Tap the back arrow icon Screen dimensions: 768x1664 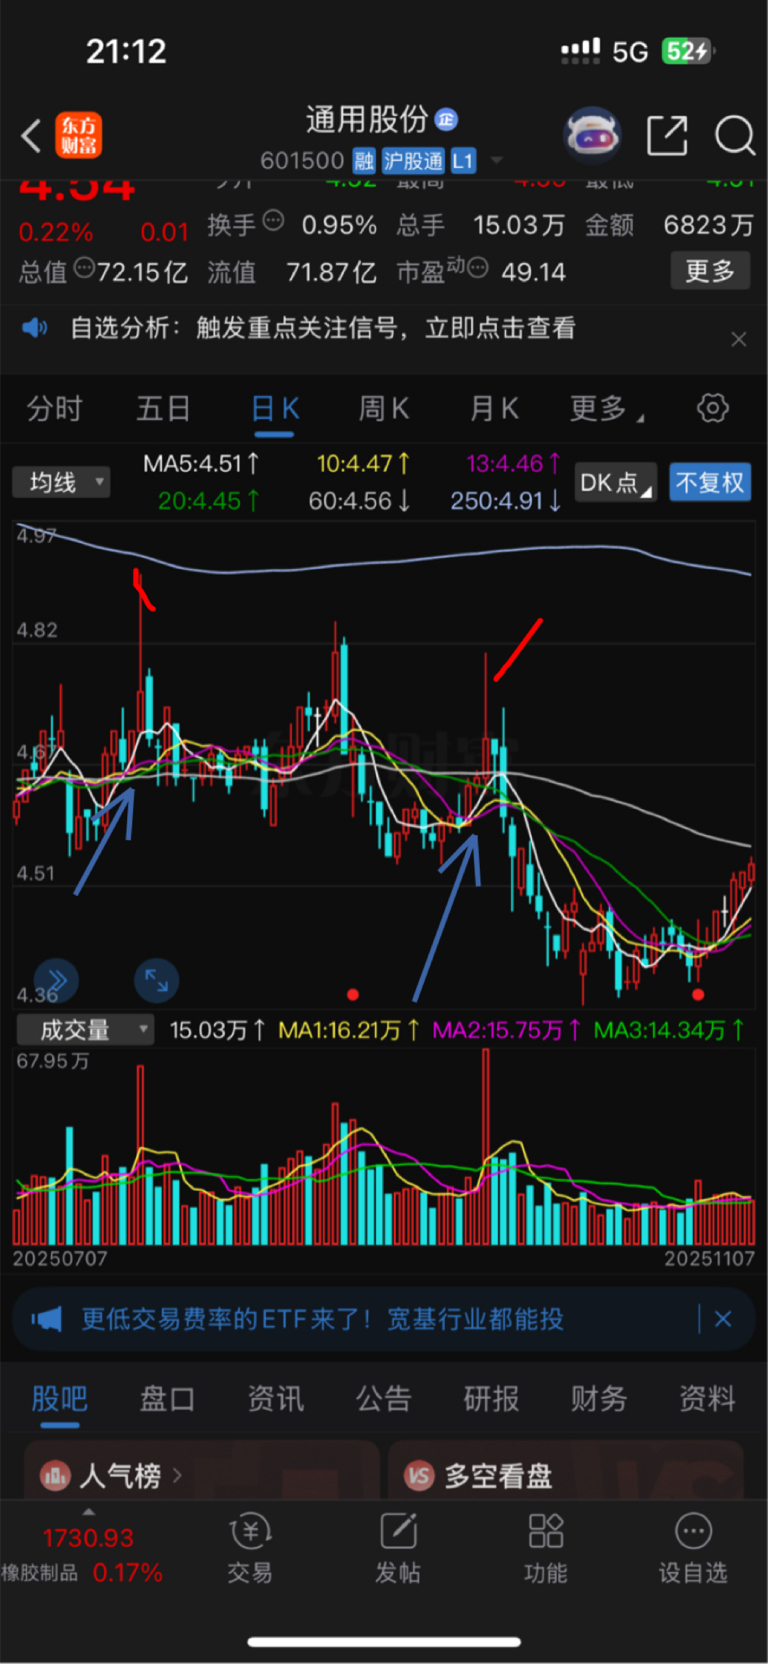coord(32,135)
